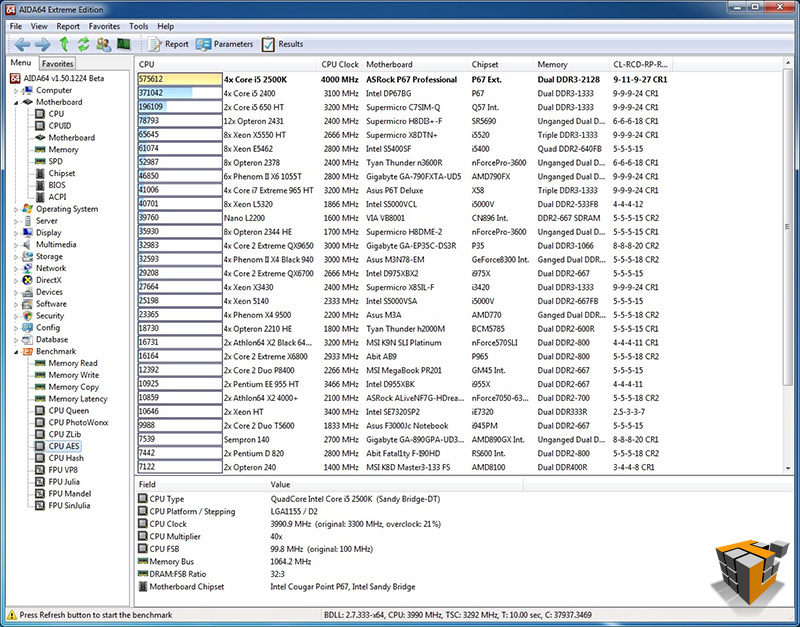This screenshot has width=800, height=627.
Task: Select the Memory tree item icon
Action: click(x=40, y=149)
